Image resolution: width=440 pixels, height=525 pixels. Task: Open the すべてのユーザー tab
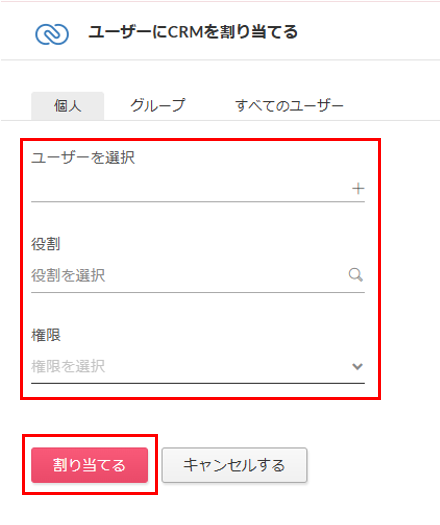point(290,105)
